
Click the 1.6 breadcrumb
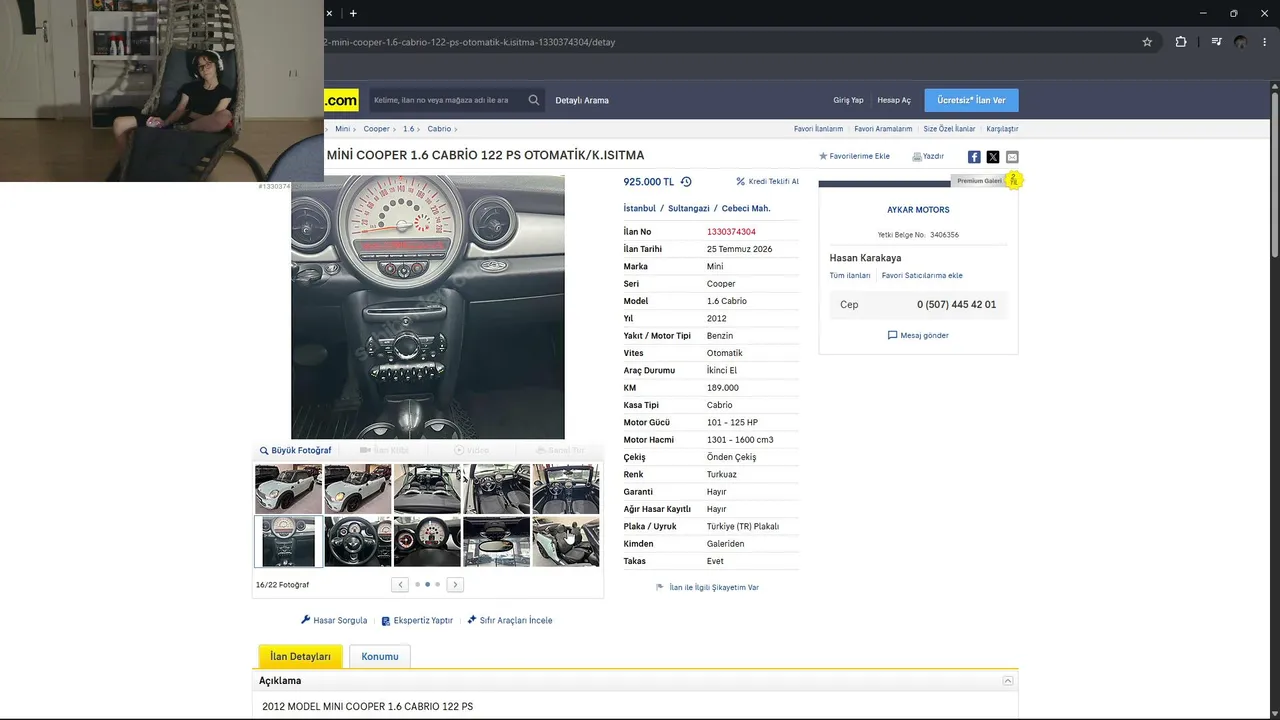[408, 129]
